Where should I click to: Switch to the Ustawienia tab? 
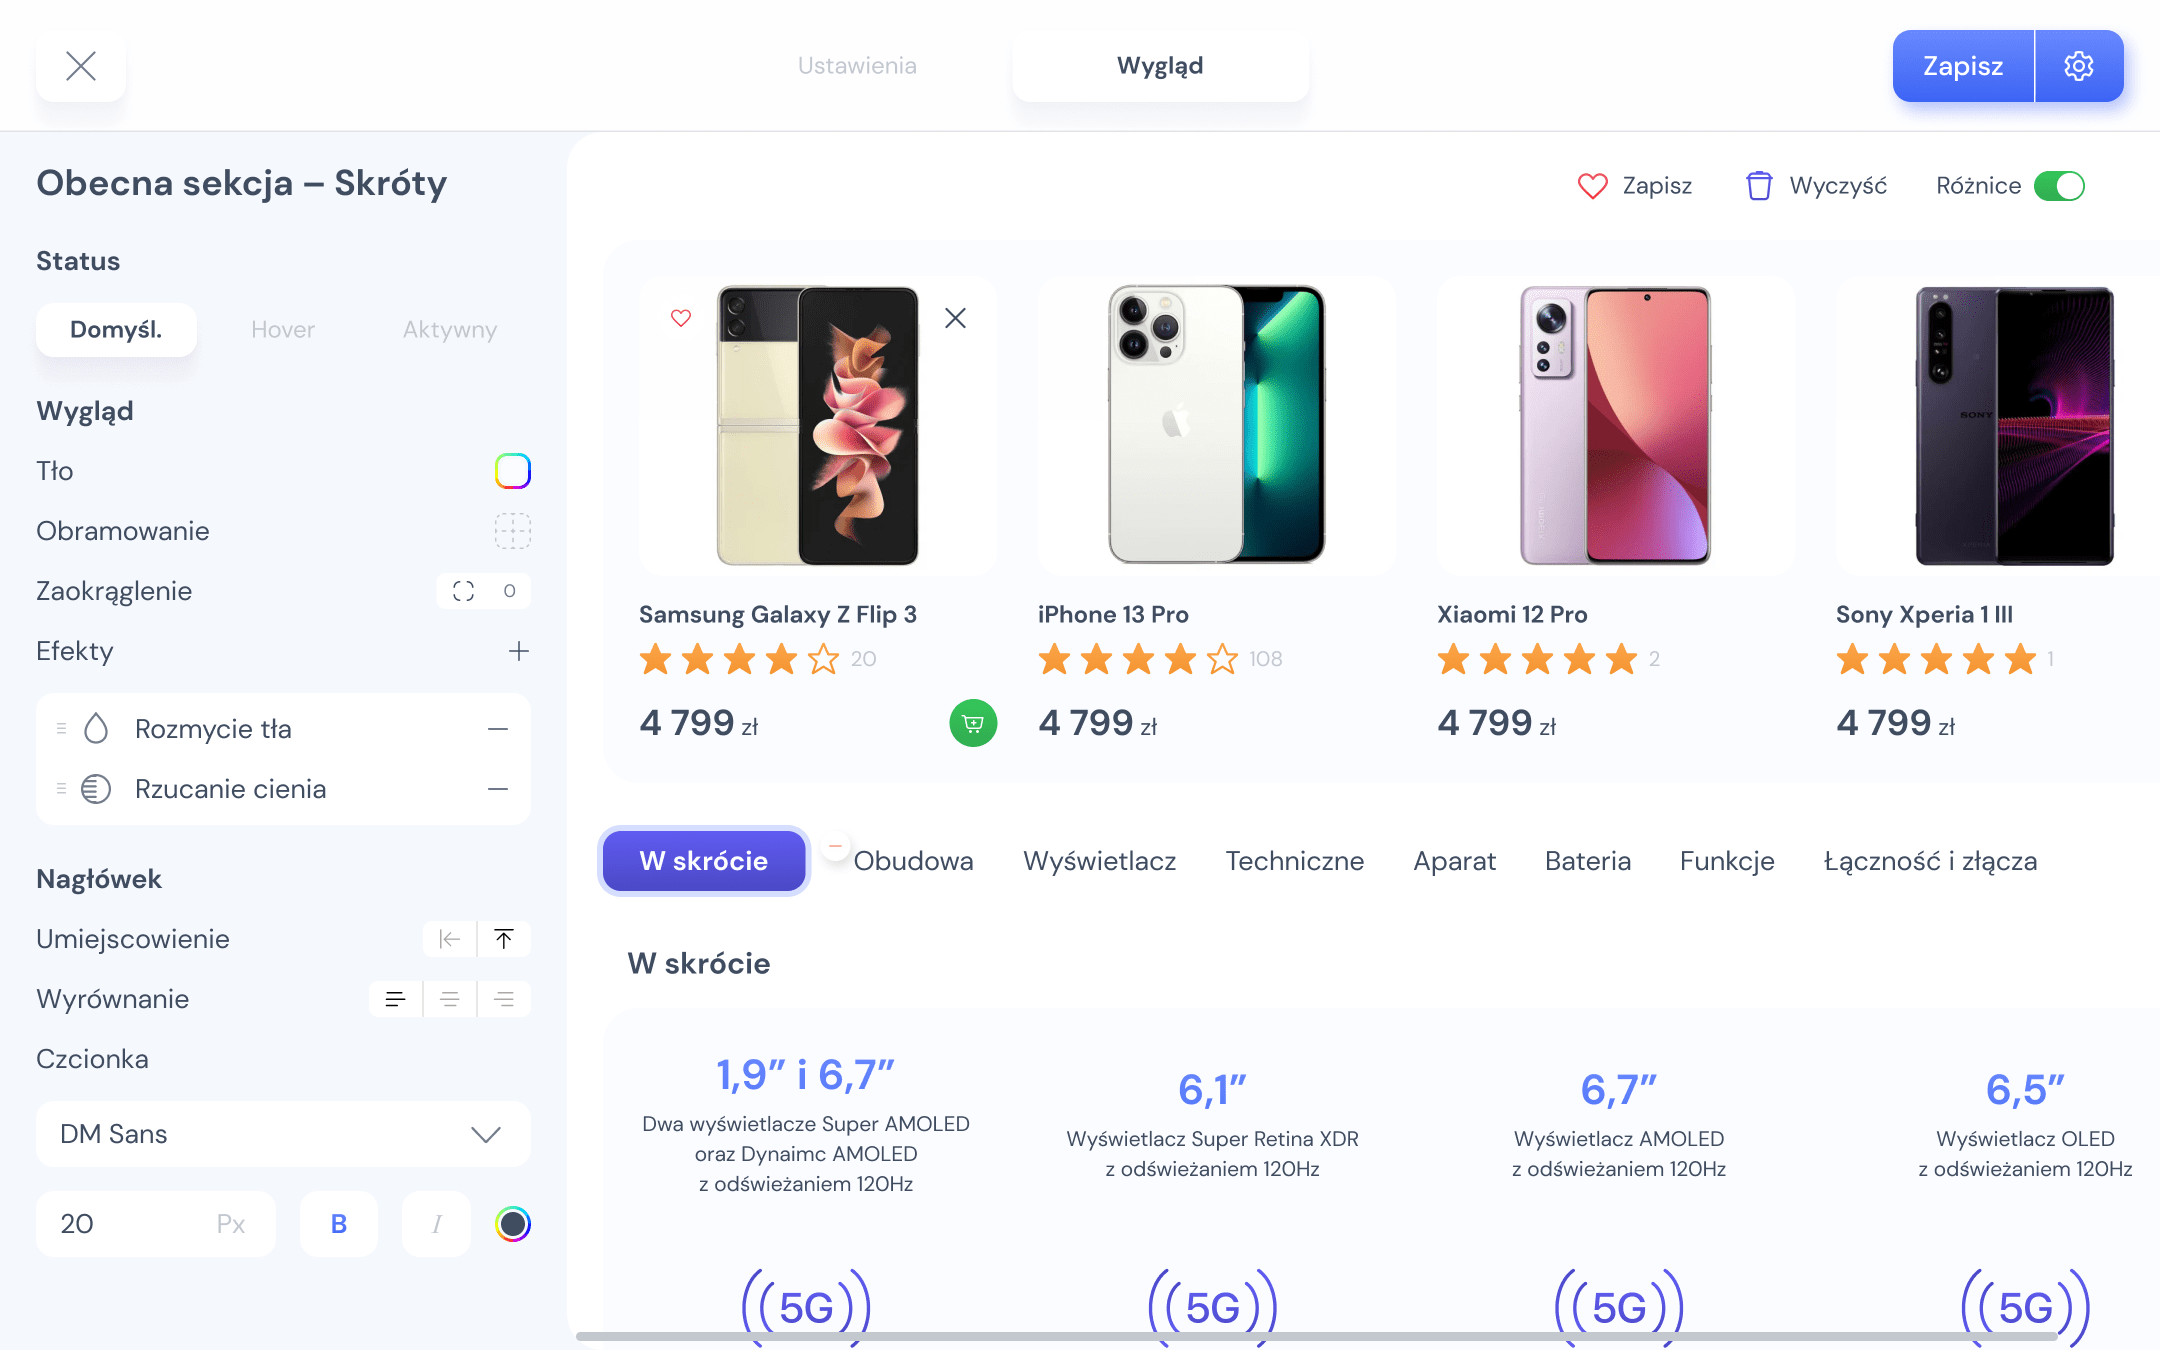[x=857, y=66]
